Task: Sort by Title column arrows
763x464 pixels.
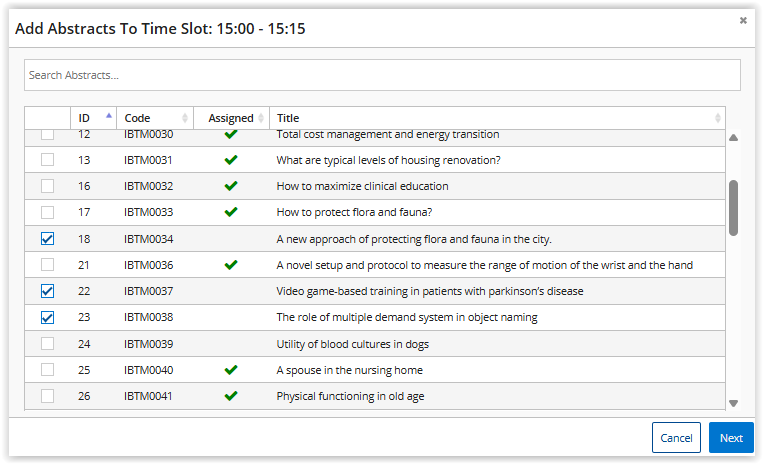Action: coord(717,118)
